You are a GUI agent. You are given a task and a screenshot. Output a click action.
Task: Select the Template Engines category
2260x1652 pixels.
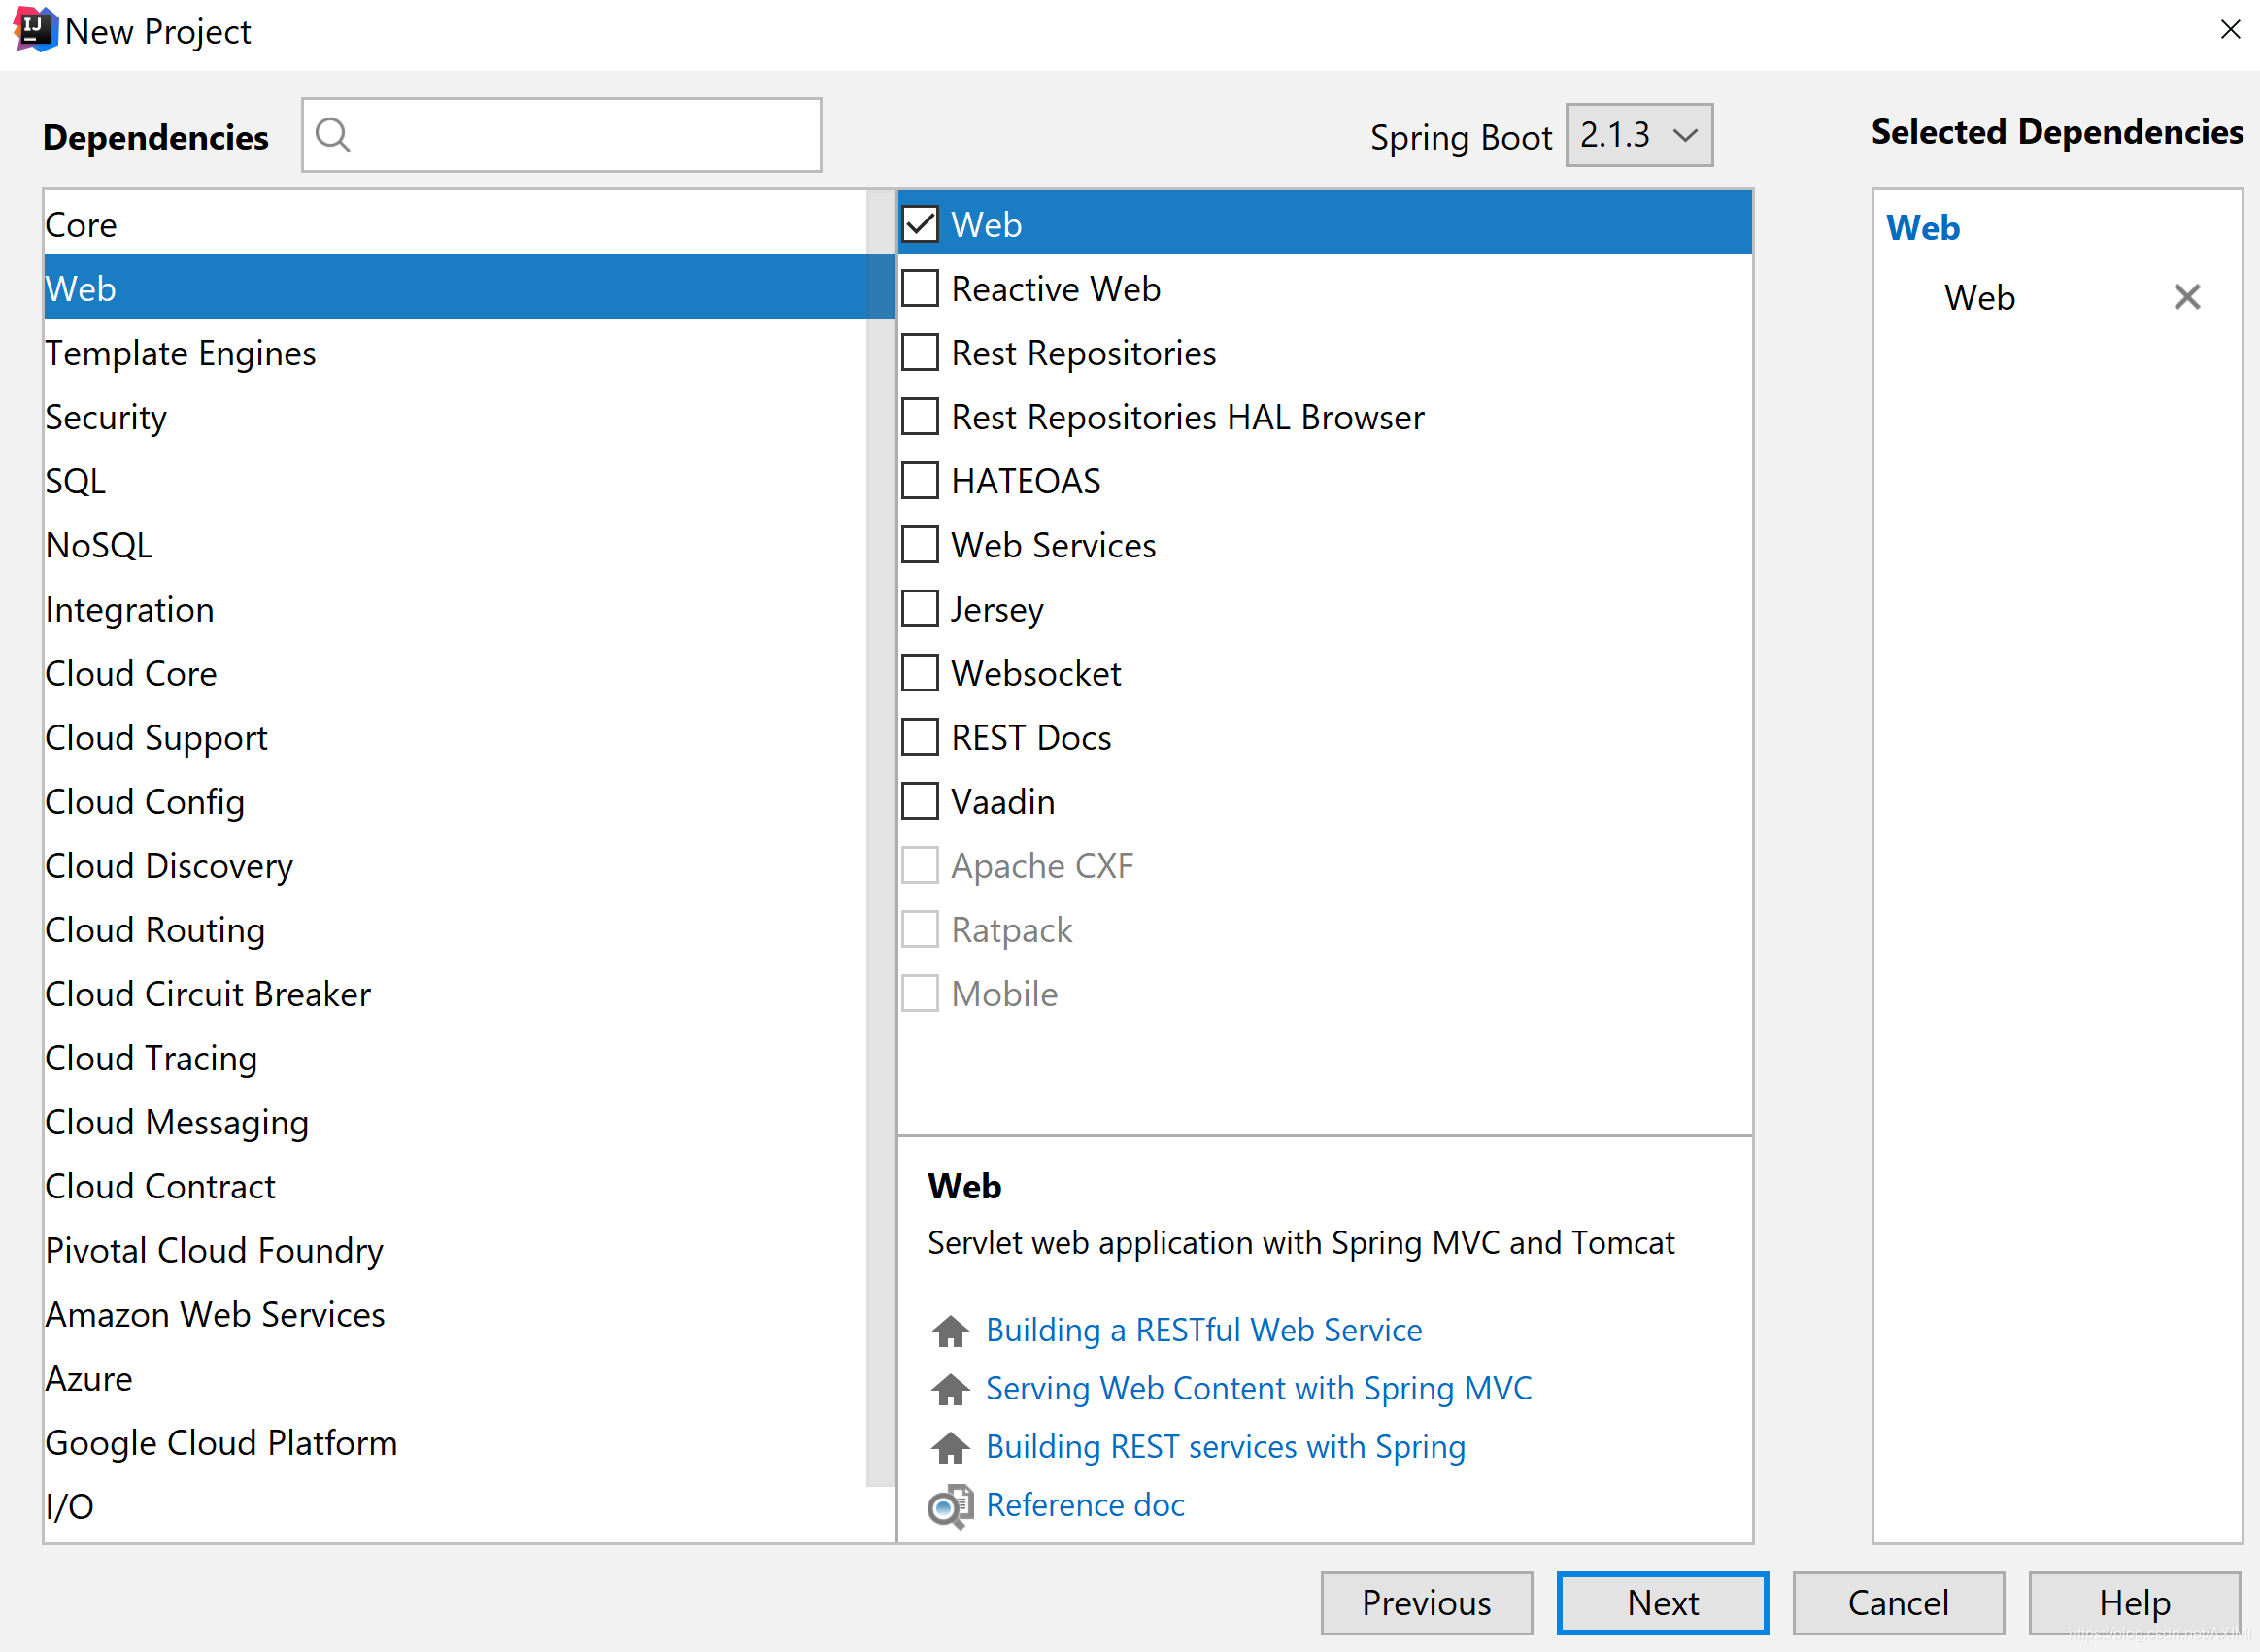[180, 353]
